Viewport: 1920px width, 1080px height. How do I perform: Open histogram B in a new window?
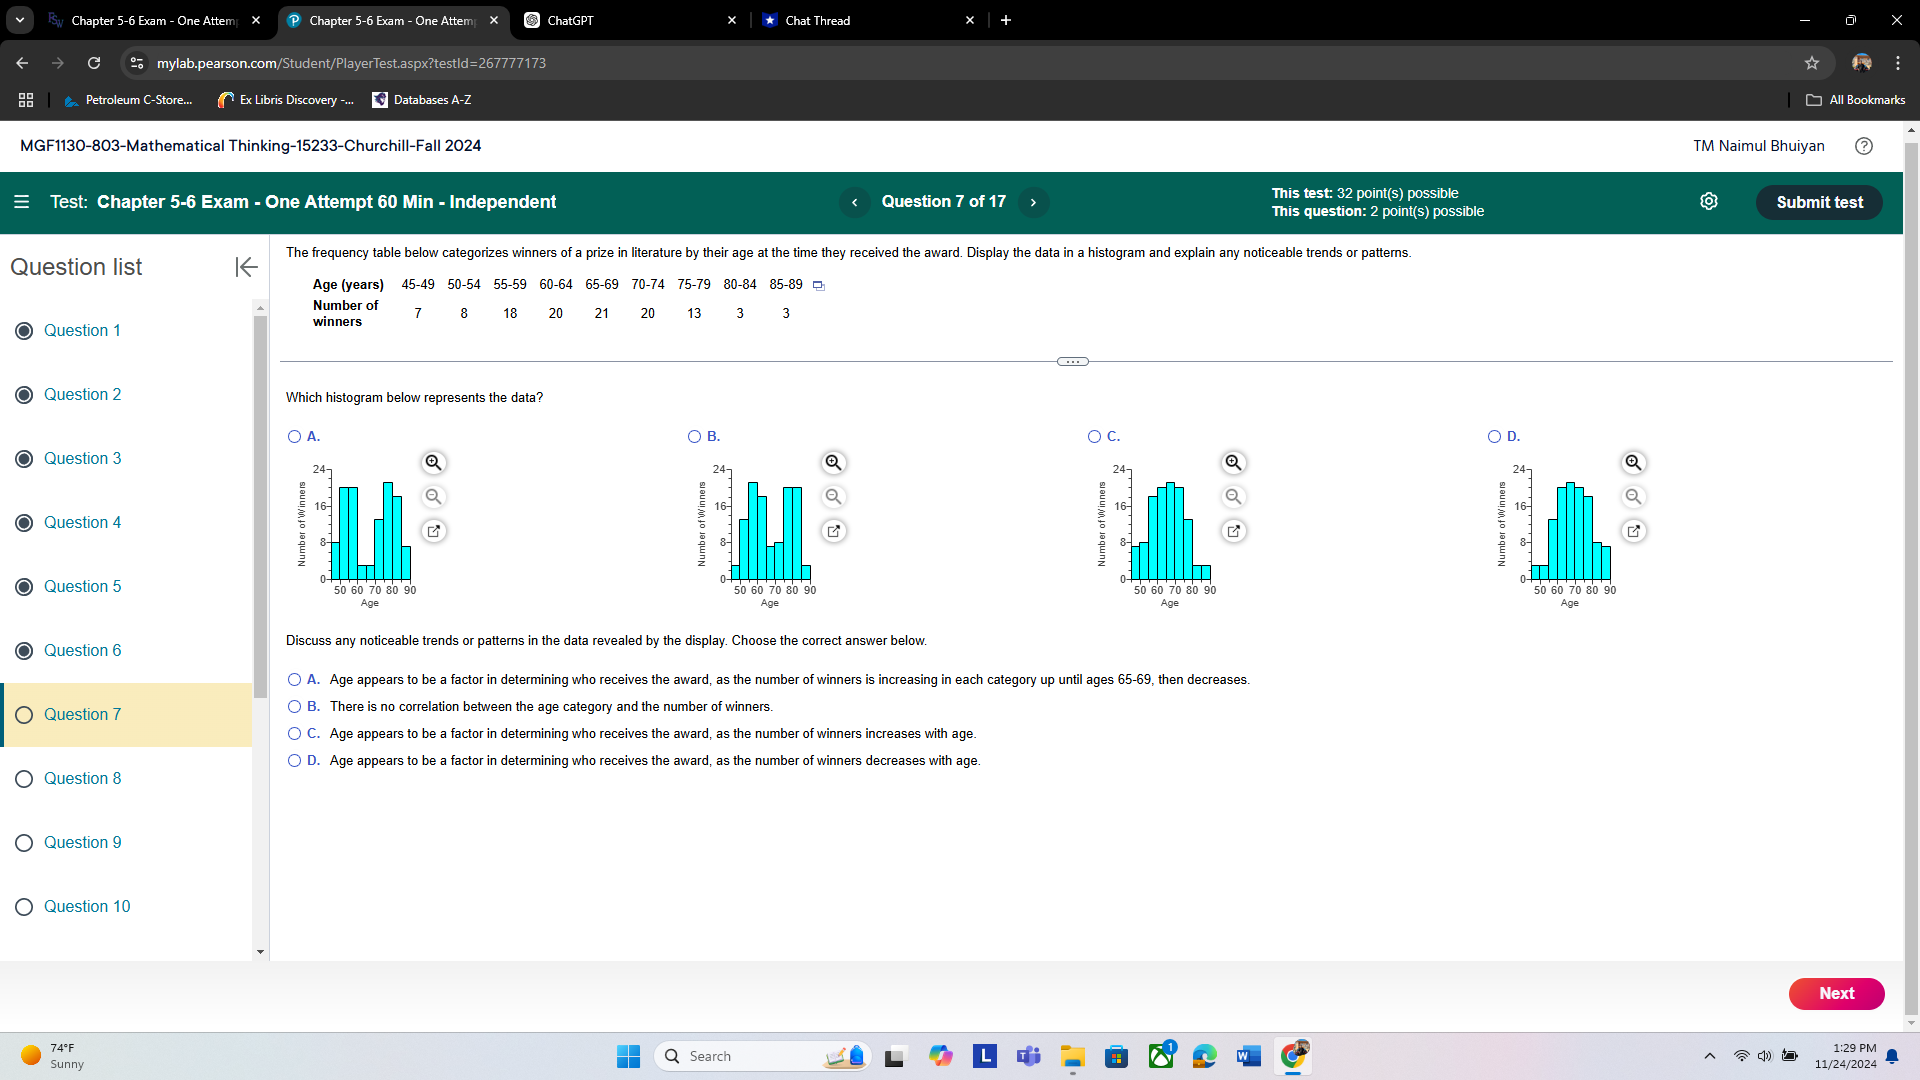point(833,531)
